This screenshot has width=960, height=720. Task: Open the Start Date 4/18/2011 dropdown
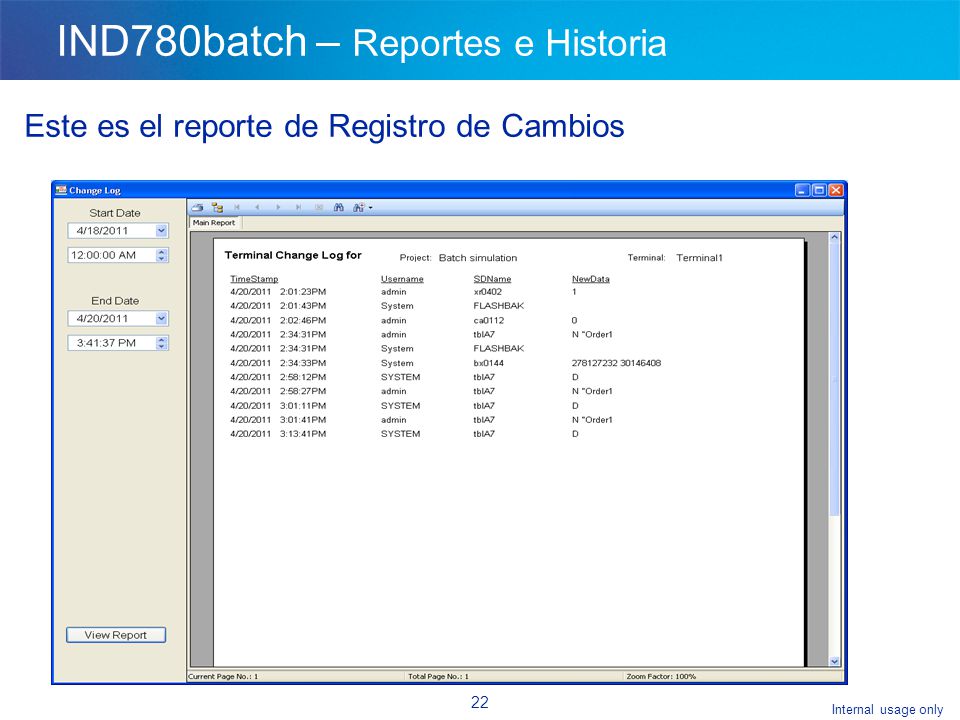(162, 231)
